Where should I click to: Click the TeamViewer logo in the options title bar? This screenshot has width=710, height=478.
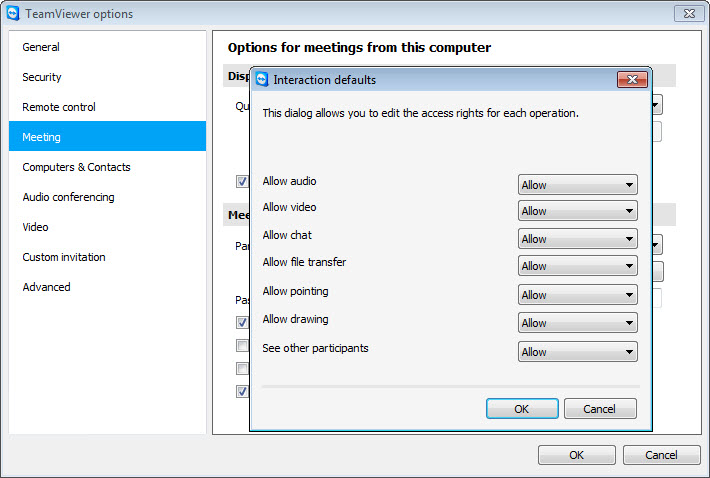pyautogui.click(x=13, y=14)
